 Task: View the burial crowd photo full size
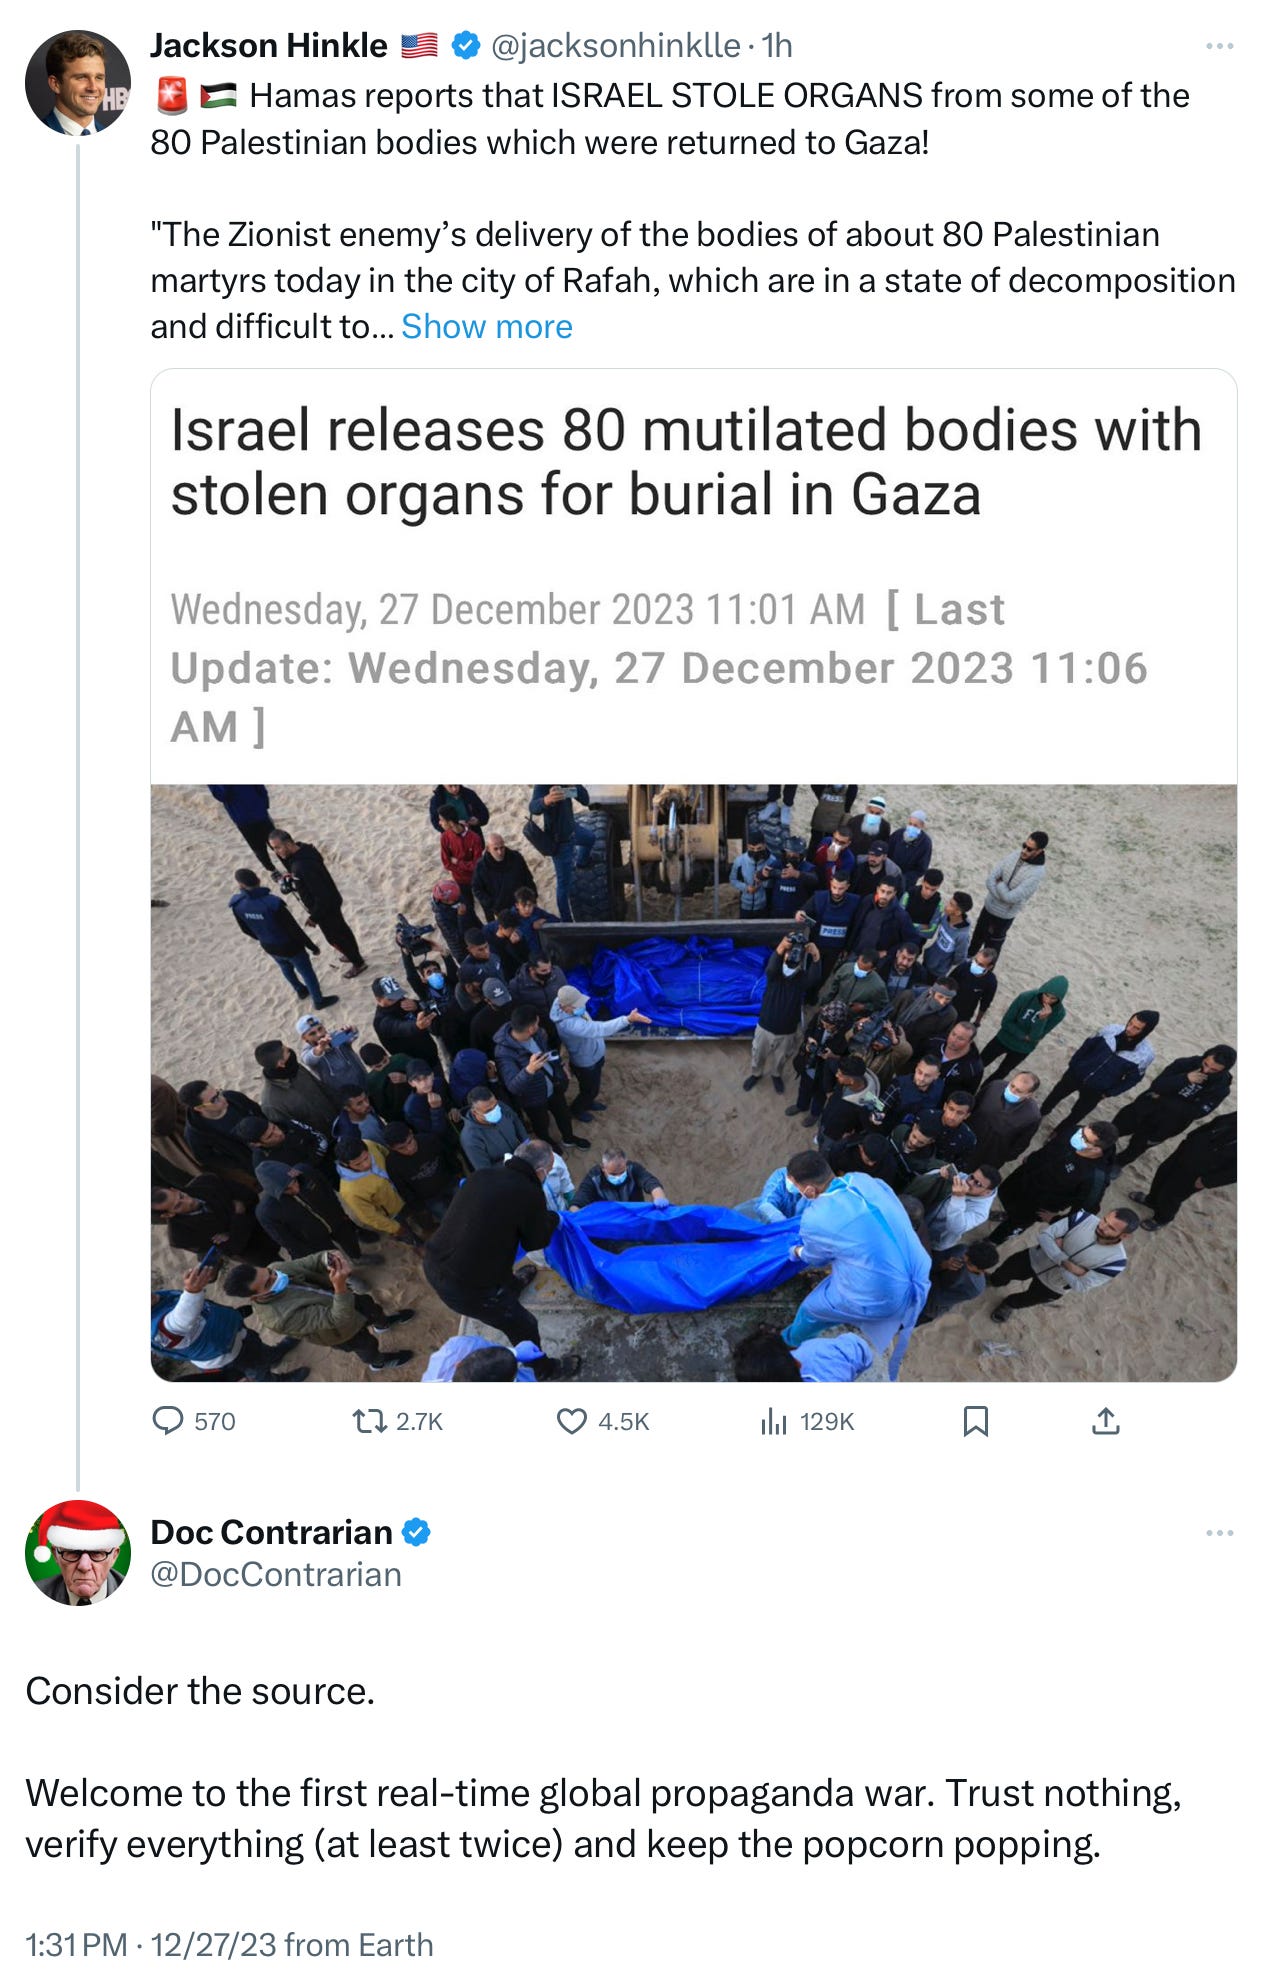pyautogui.click(x=694, y=1083)
